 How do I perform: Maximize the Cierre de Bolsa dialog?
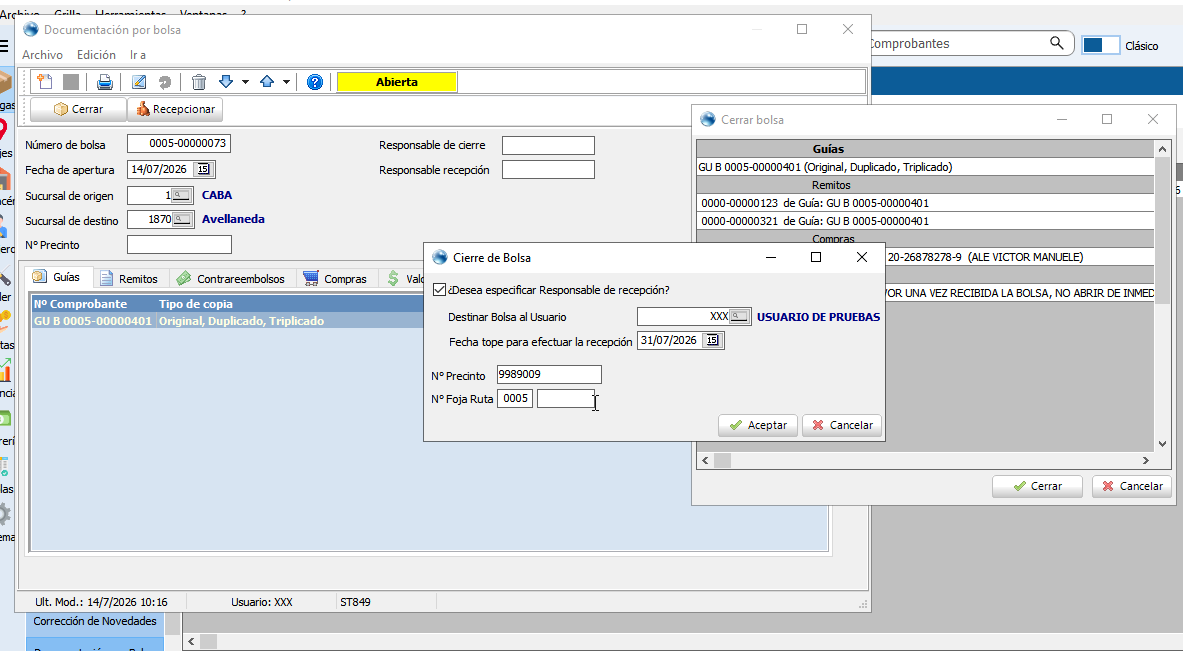(x=816, y=257)
